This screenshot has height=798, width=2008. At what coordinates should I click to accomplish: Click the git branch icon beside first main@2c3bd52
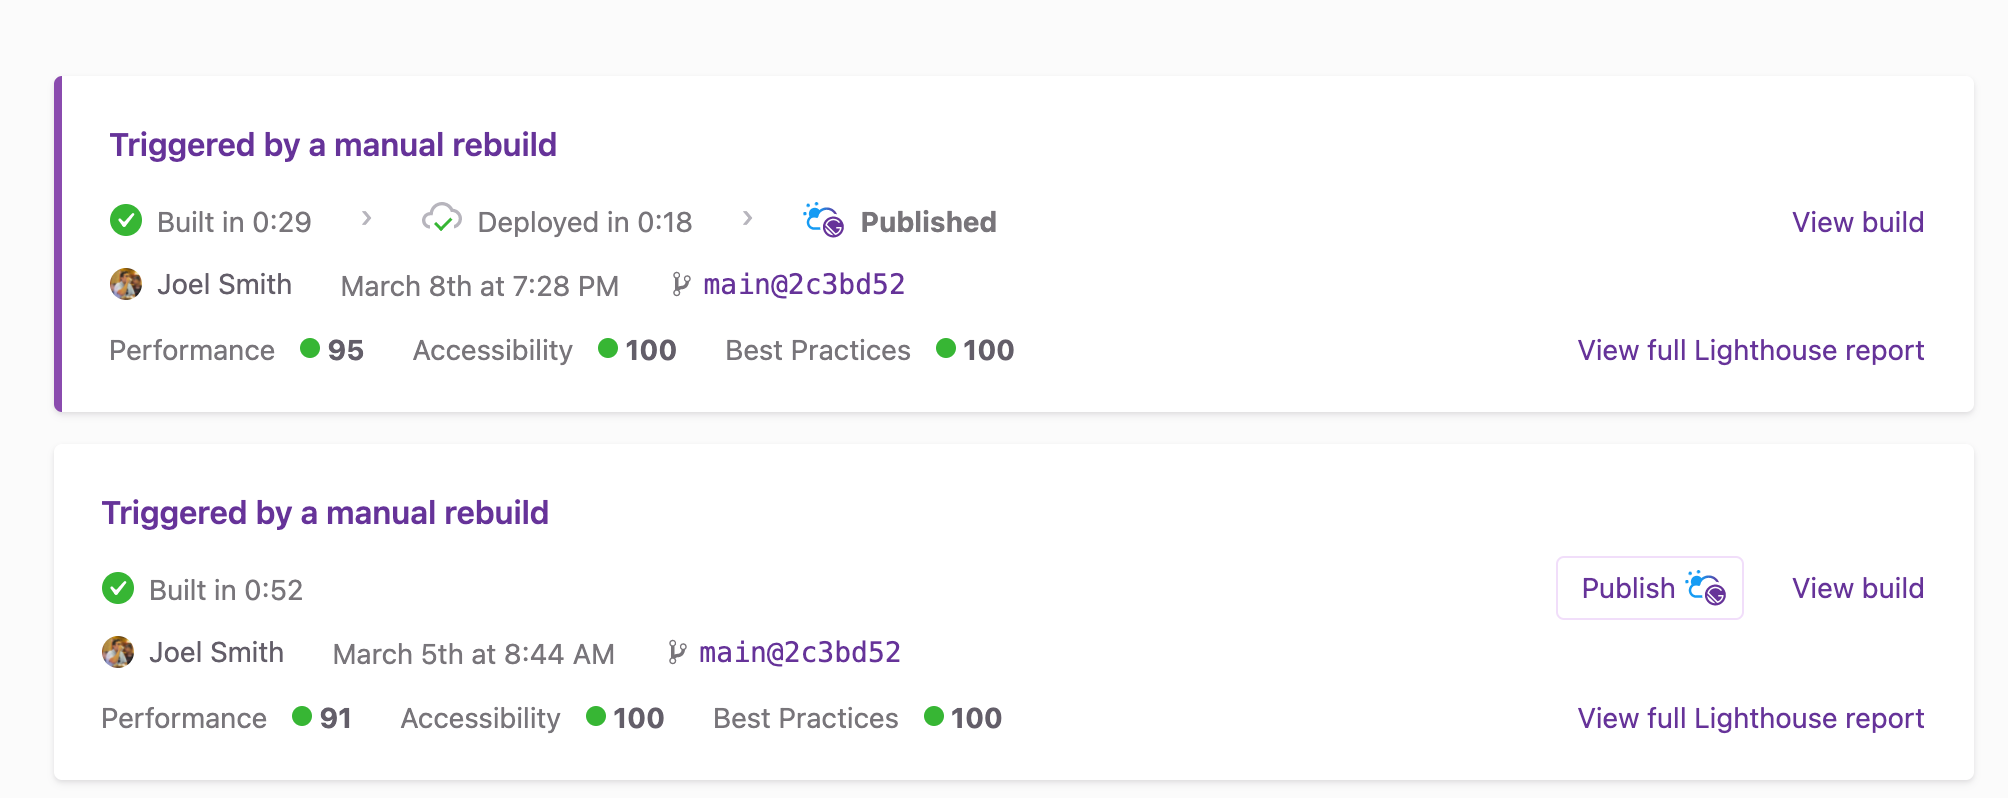pos(681,285)
